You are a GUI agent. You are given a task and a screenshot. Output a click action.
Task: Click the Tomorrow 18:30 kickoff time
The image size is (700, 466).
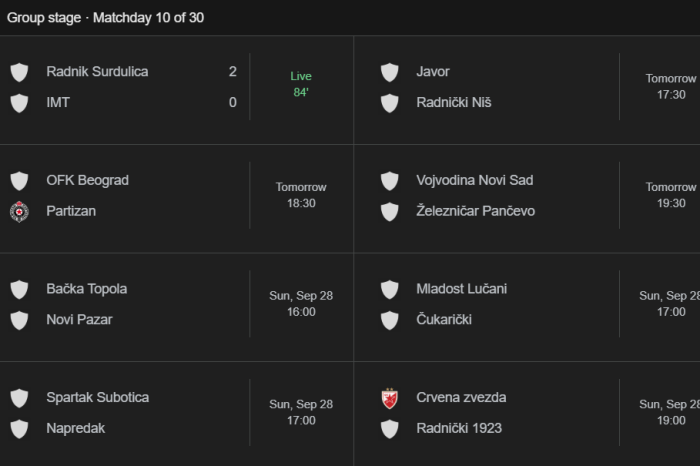[301, 195]
